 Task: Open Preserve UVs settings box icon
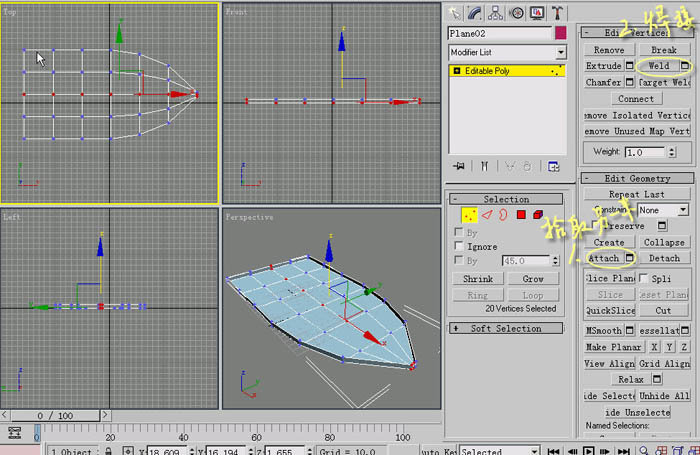tap(662, 226)
